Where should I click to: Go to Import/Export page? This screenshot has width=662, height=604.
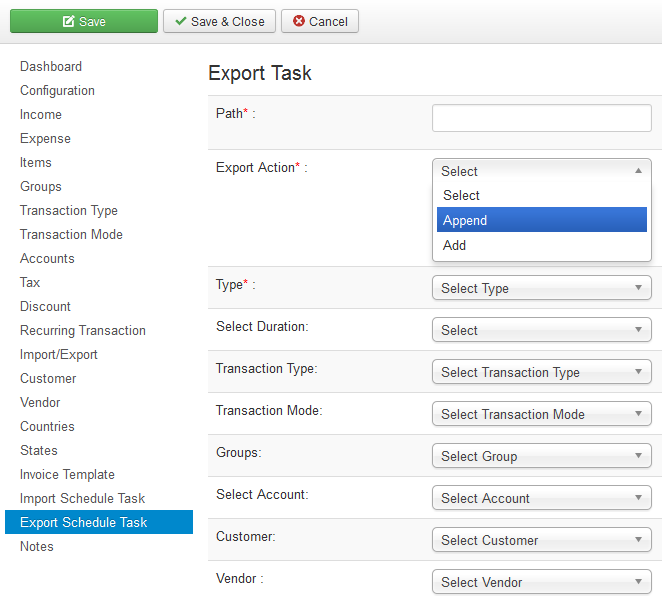click(x=58, y=355)
